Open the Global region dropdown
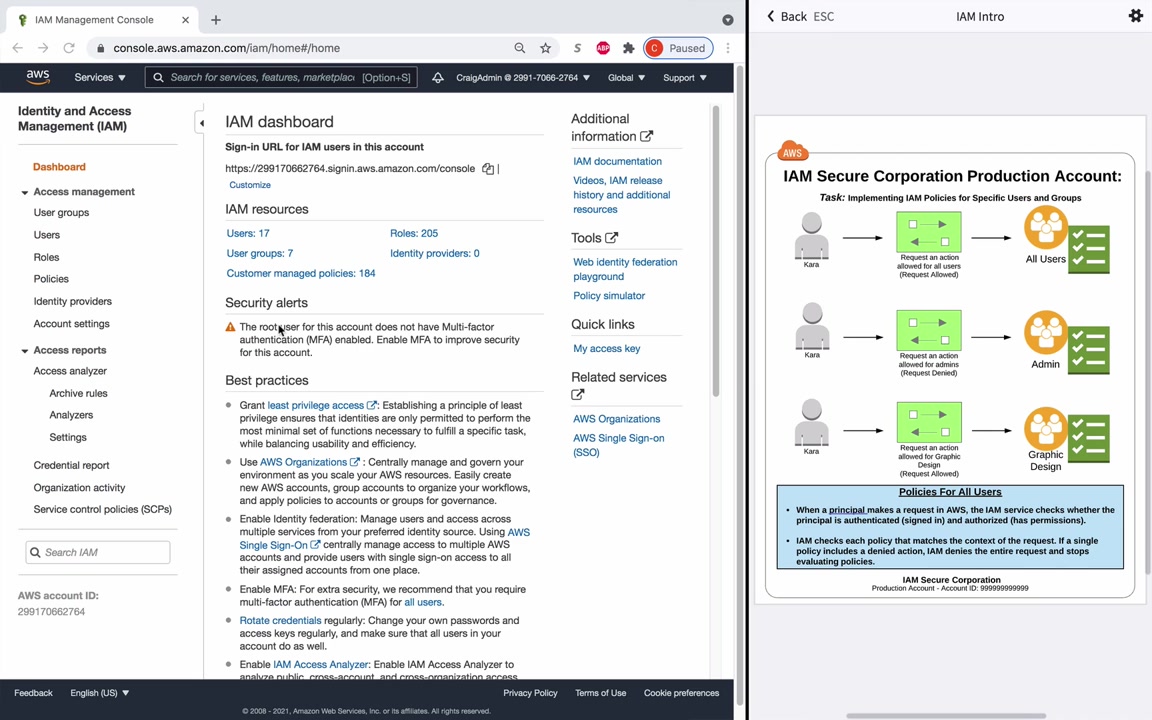This screenshot has width=1152, height=720. pyautogui.click(x=626, y=77)
